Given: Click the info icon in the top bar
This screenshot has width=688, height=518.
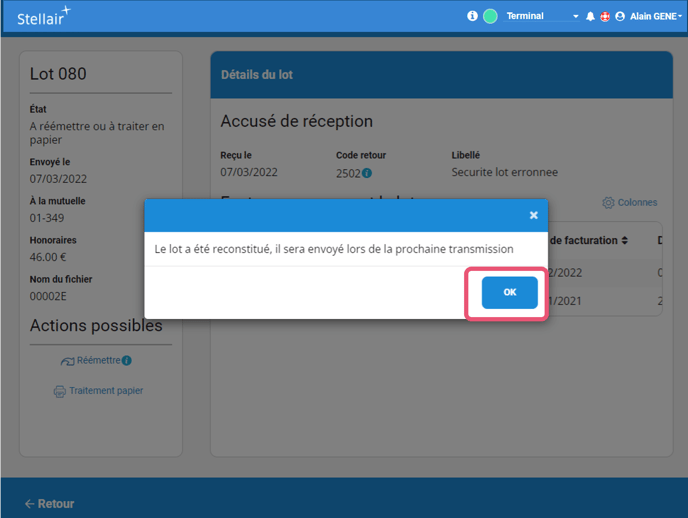Looking at the screenshot, I should point(472,16).
